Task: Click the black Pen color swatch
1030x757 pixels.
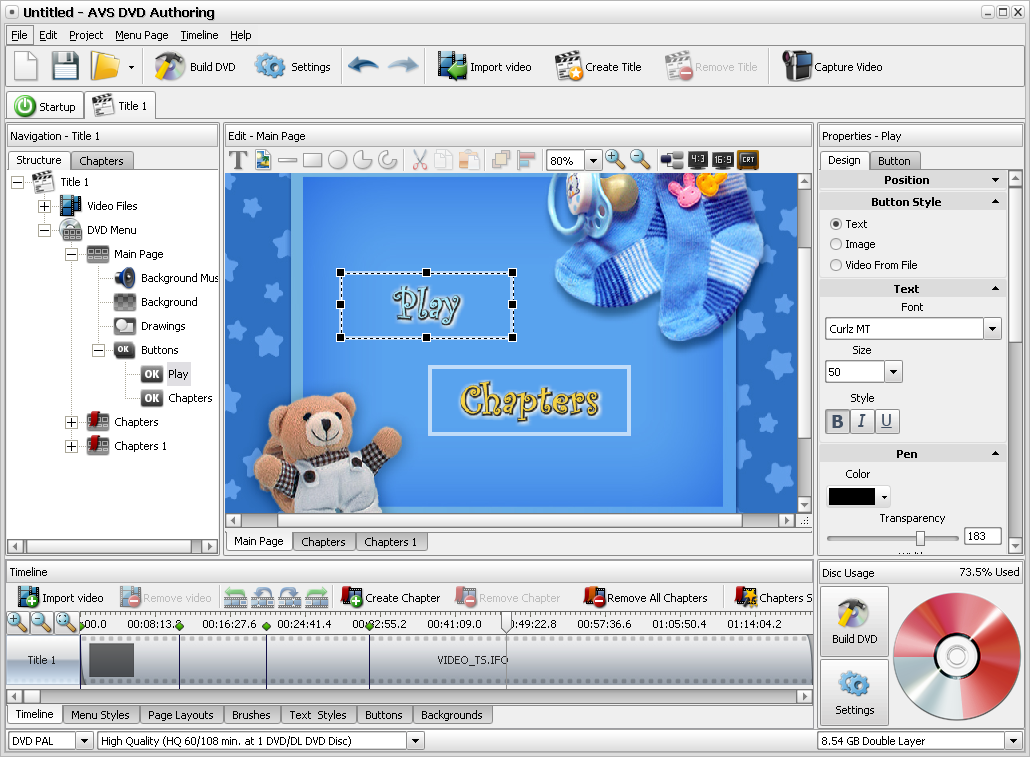Action: pyautogui.click(x=851, y=496)
